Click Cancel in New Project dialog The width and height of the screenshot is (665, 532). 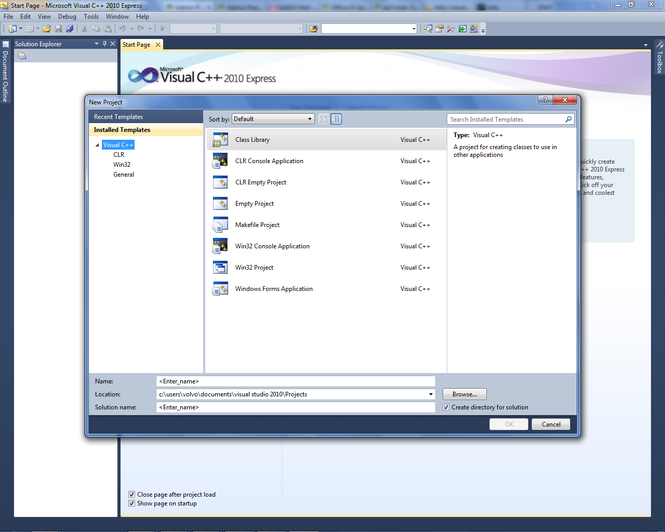(551, 424)
